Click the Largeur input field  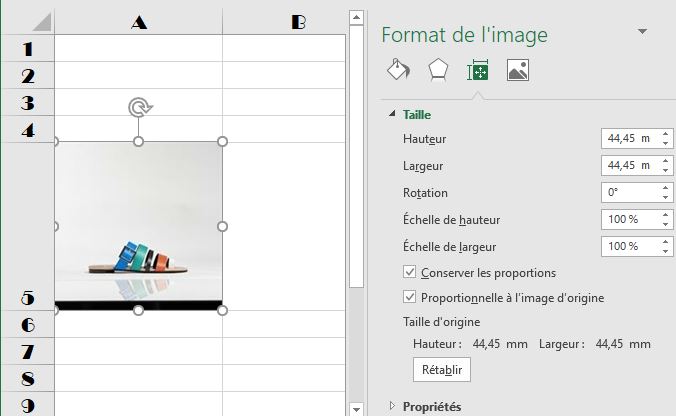(630, 166)
